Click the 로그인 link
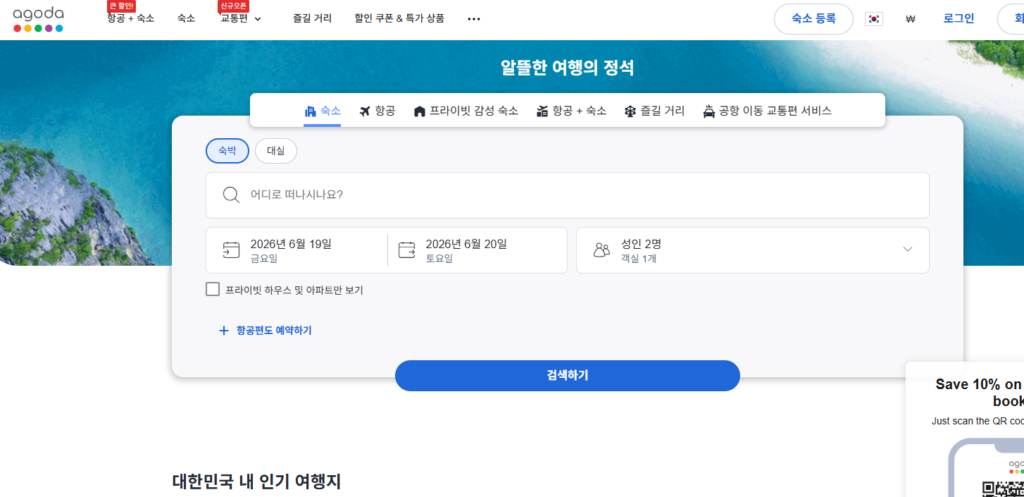The height and width of the screenshot is (497, 1024). (959, 19)
